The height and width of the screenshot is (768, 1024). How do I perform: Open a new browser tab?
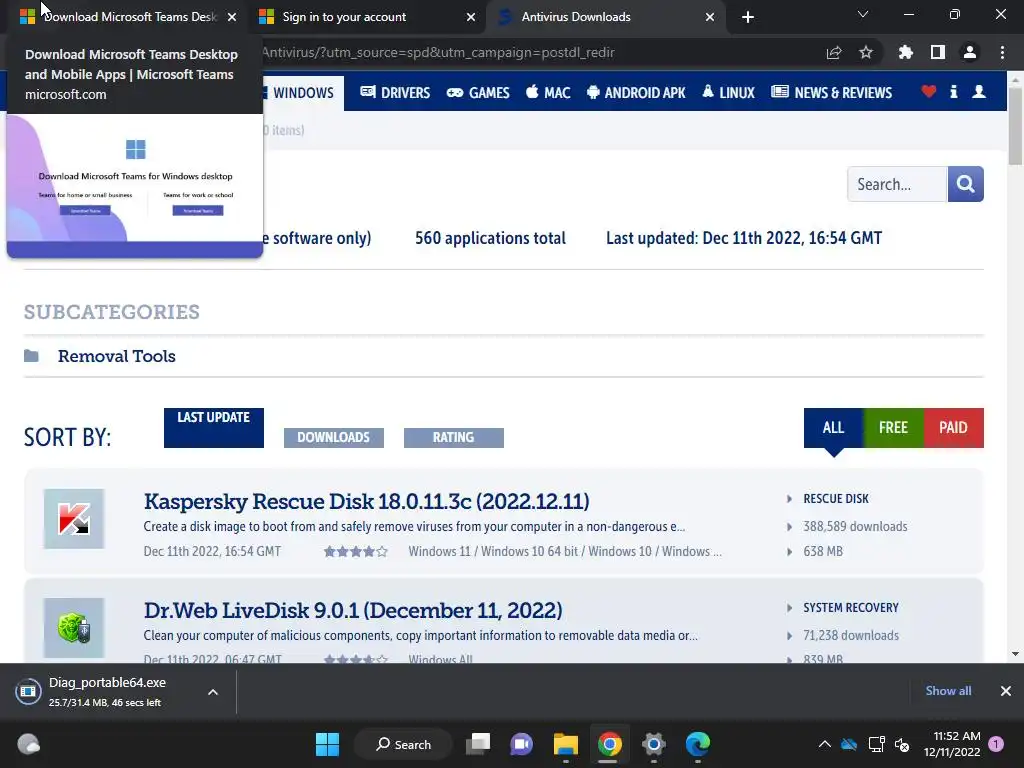coord(748,17)
